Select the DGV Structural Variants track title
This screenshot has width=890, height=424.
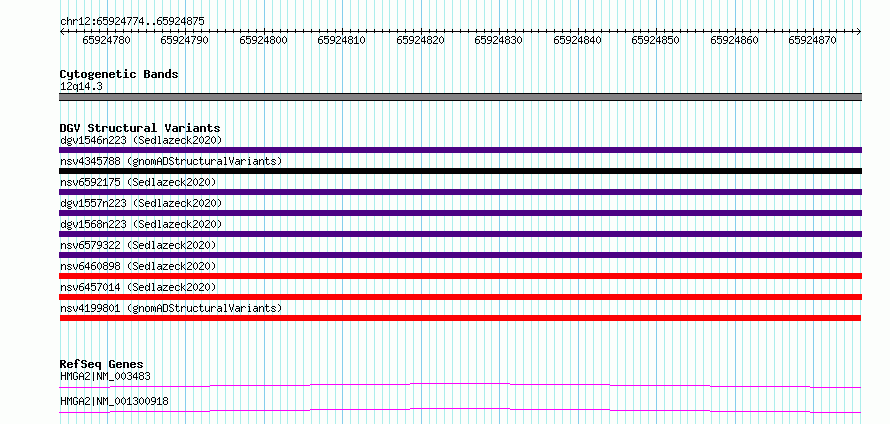(x=140, y=128)
